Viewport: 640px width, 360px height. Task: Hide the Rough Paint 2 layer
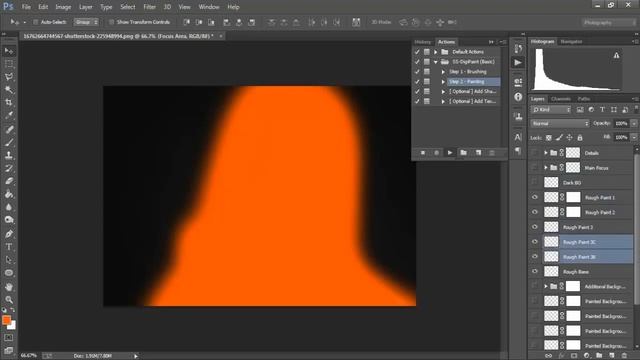click(535, 212)
